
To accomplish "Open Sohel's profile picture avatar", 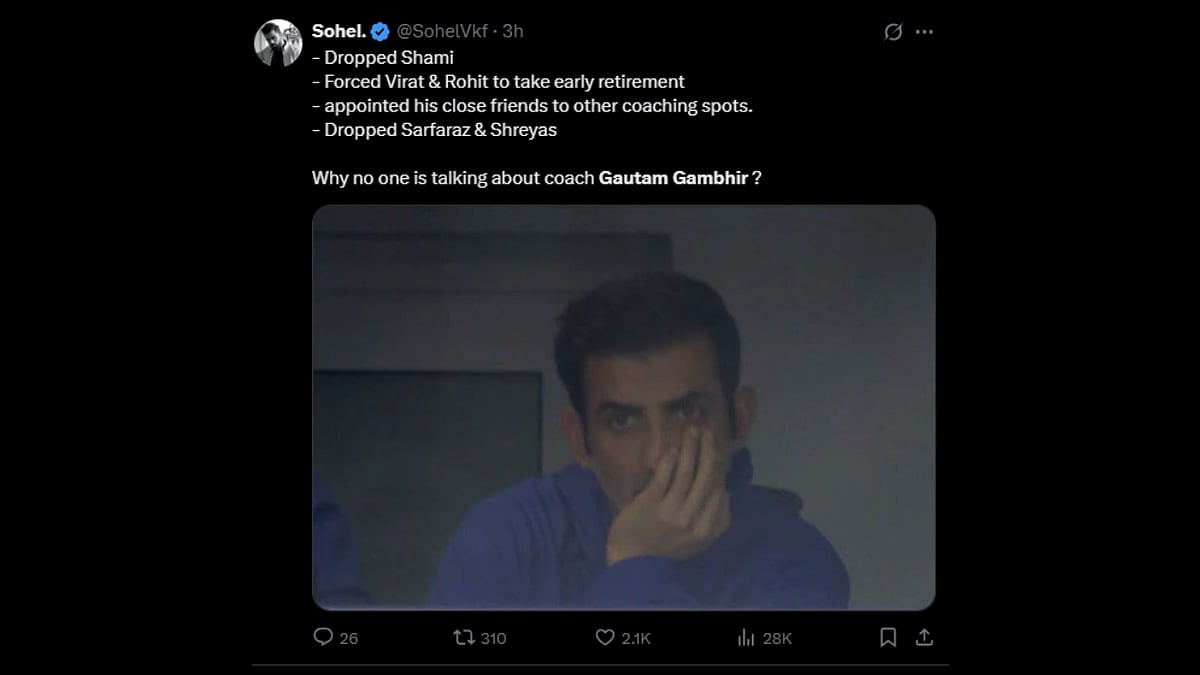I will [x=277, y=43].
